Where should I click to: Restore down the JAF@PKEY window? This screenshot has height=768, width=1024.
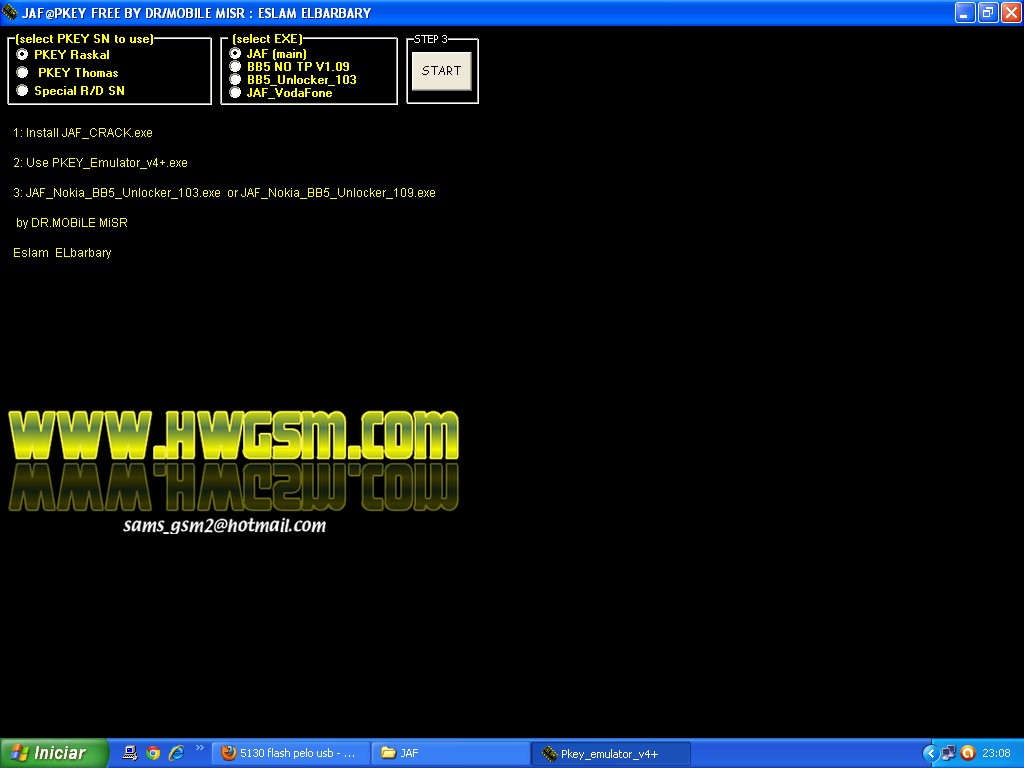[988, 12]
